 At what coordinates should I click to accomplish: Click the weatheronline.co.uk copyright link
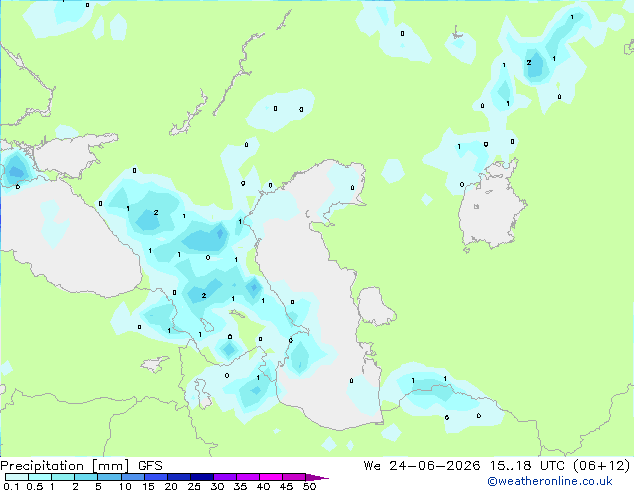point(550,481)
